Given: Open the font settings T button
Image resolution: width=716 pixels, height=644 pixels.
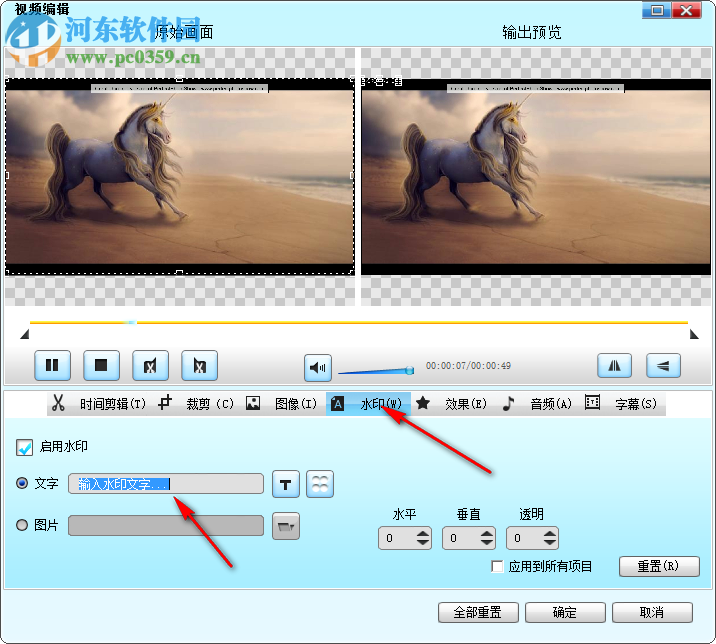Looking at the screenshot, I should [286, 484].
